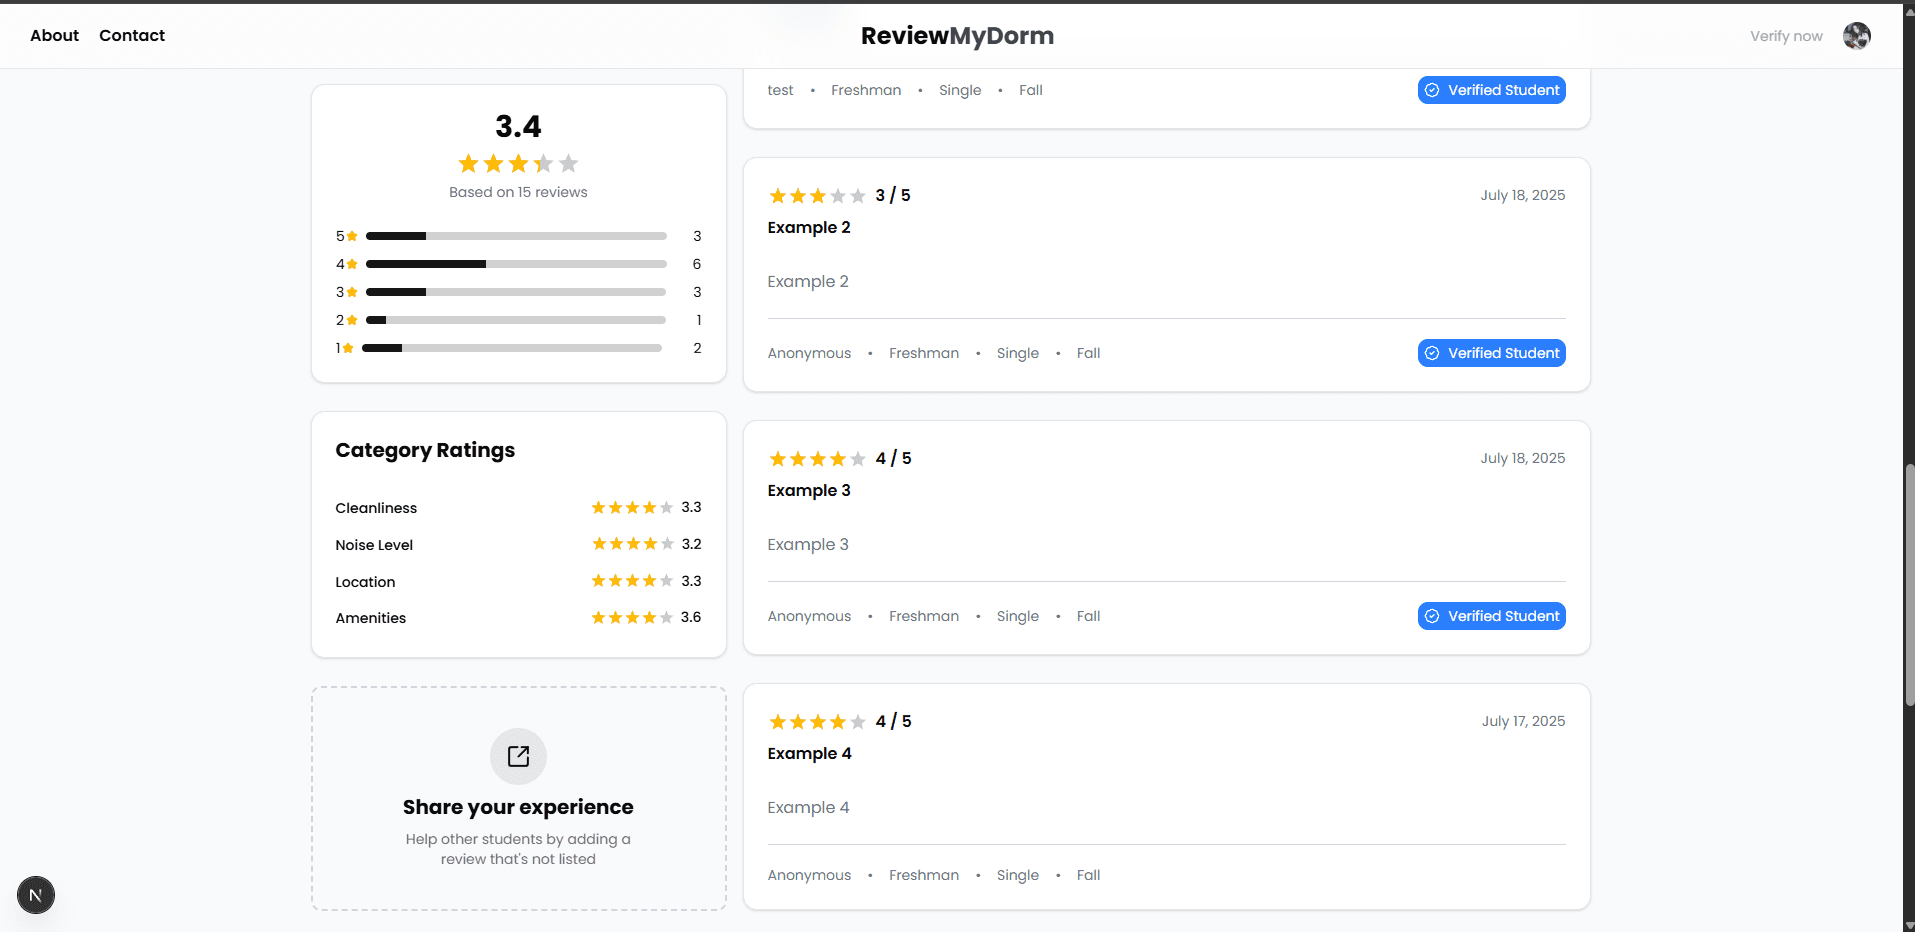The height and width of the screenshot is (932, 1915).
Task: Click the scrollbar down arrow
Action: (x=1909, y=925)
